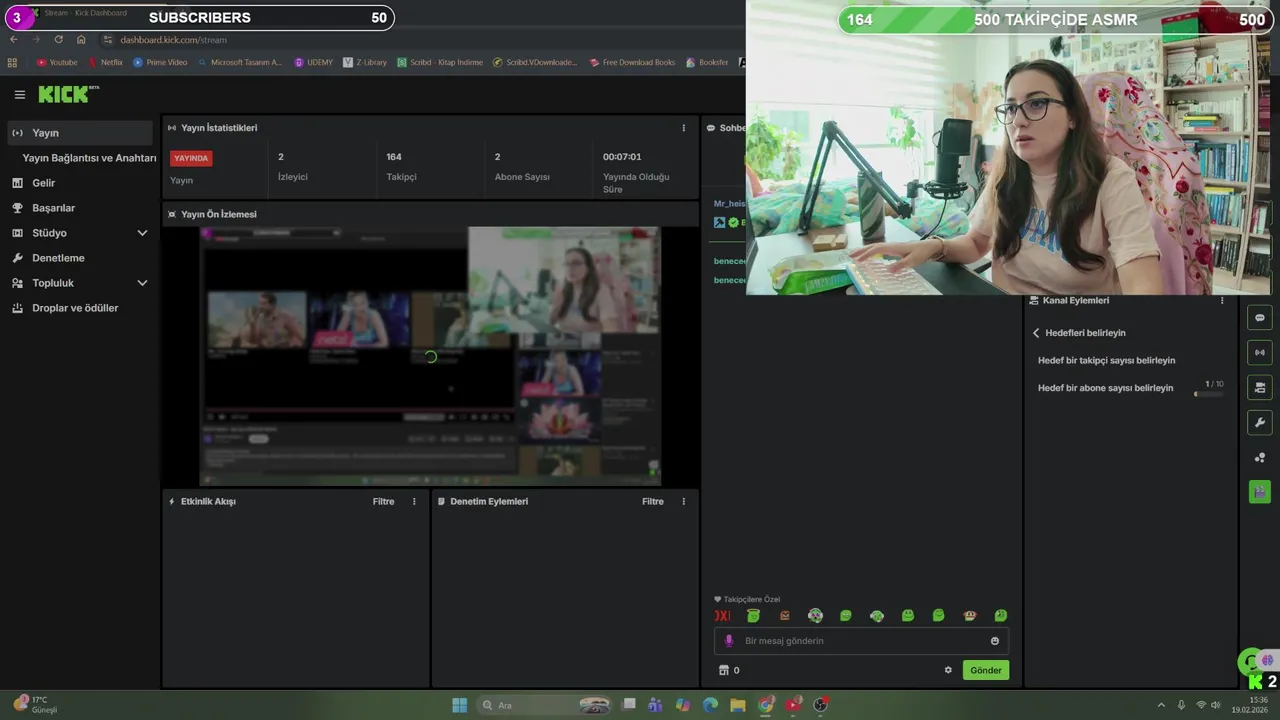The height and width of the screenshot is (720, 1280).
Task: Click the stream preview thumbnail
Action: [x=431, y=356]
